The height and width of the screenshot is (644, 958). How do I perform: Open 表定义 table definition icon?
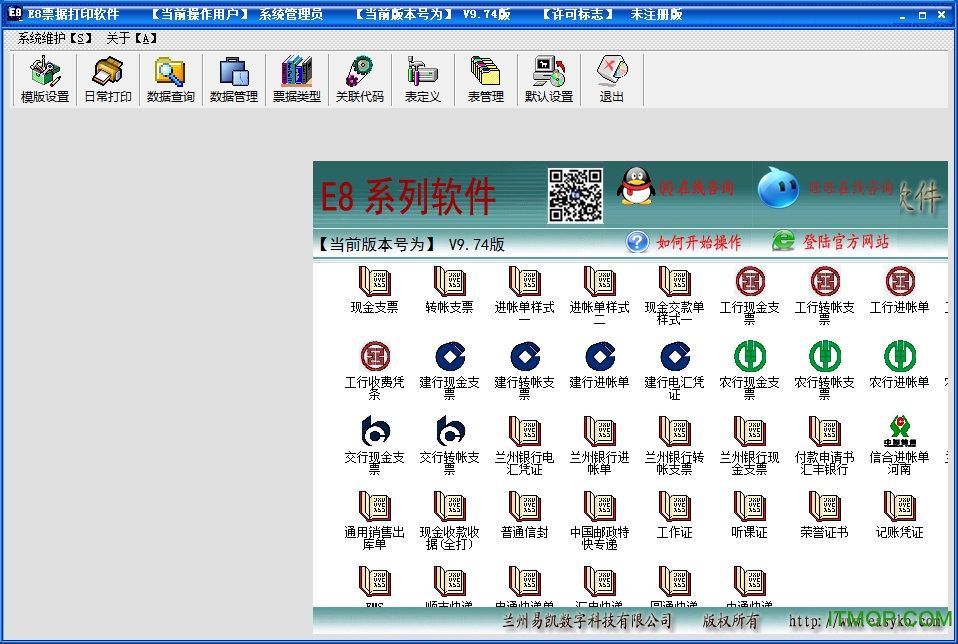pos(422,80)
